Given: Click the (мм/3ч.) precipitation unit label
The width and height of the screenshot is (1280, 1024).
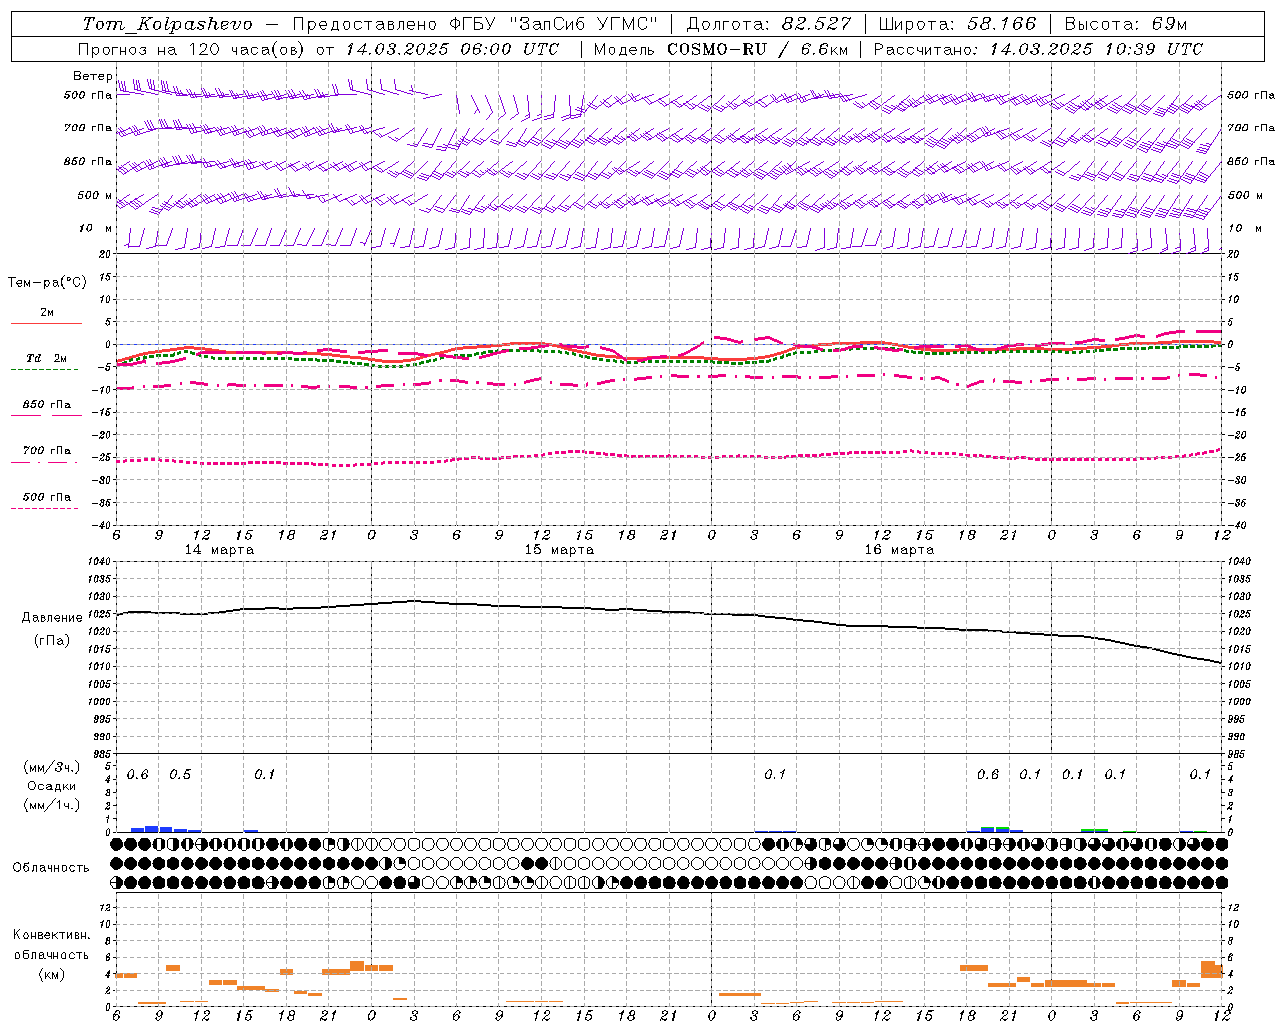Looking at the screenshot, I should click(x=52, y=768).
